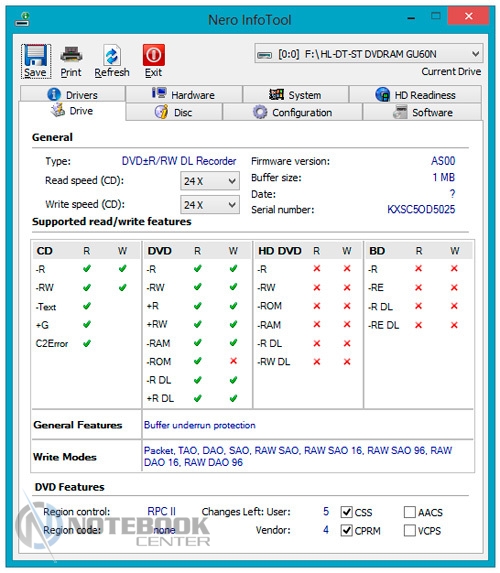Select the System tab
Image resolution: width=500 pixels, height=573 pixels.
point(295,94)
